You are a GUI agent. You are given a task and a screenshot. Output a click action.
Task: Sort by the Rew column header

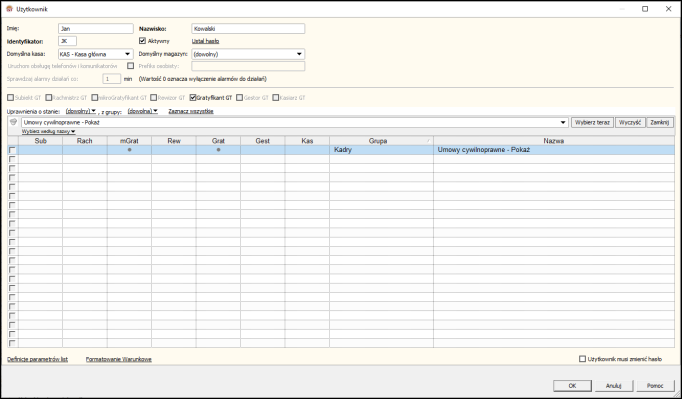pos(174,141)
